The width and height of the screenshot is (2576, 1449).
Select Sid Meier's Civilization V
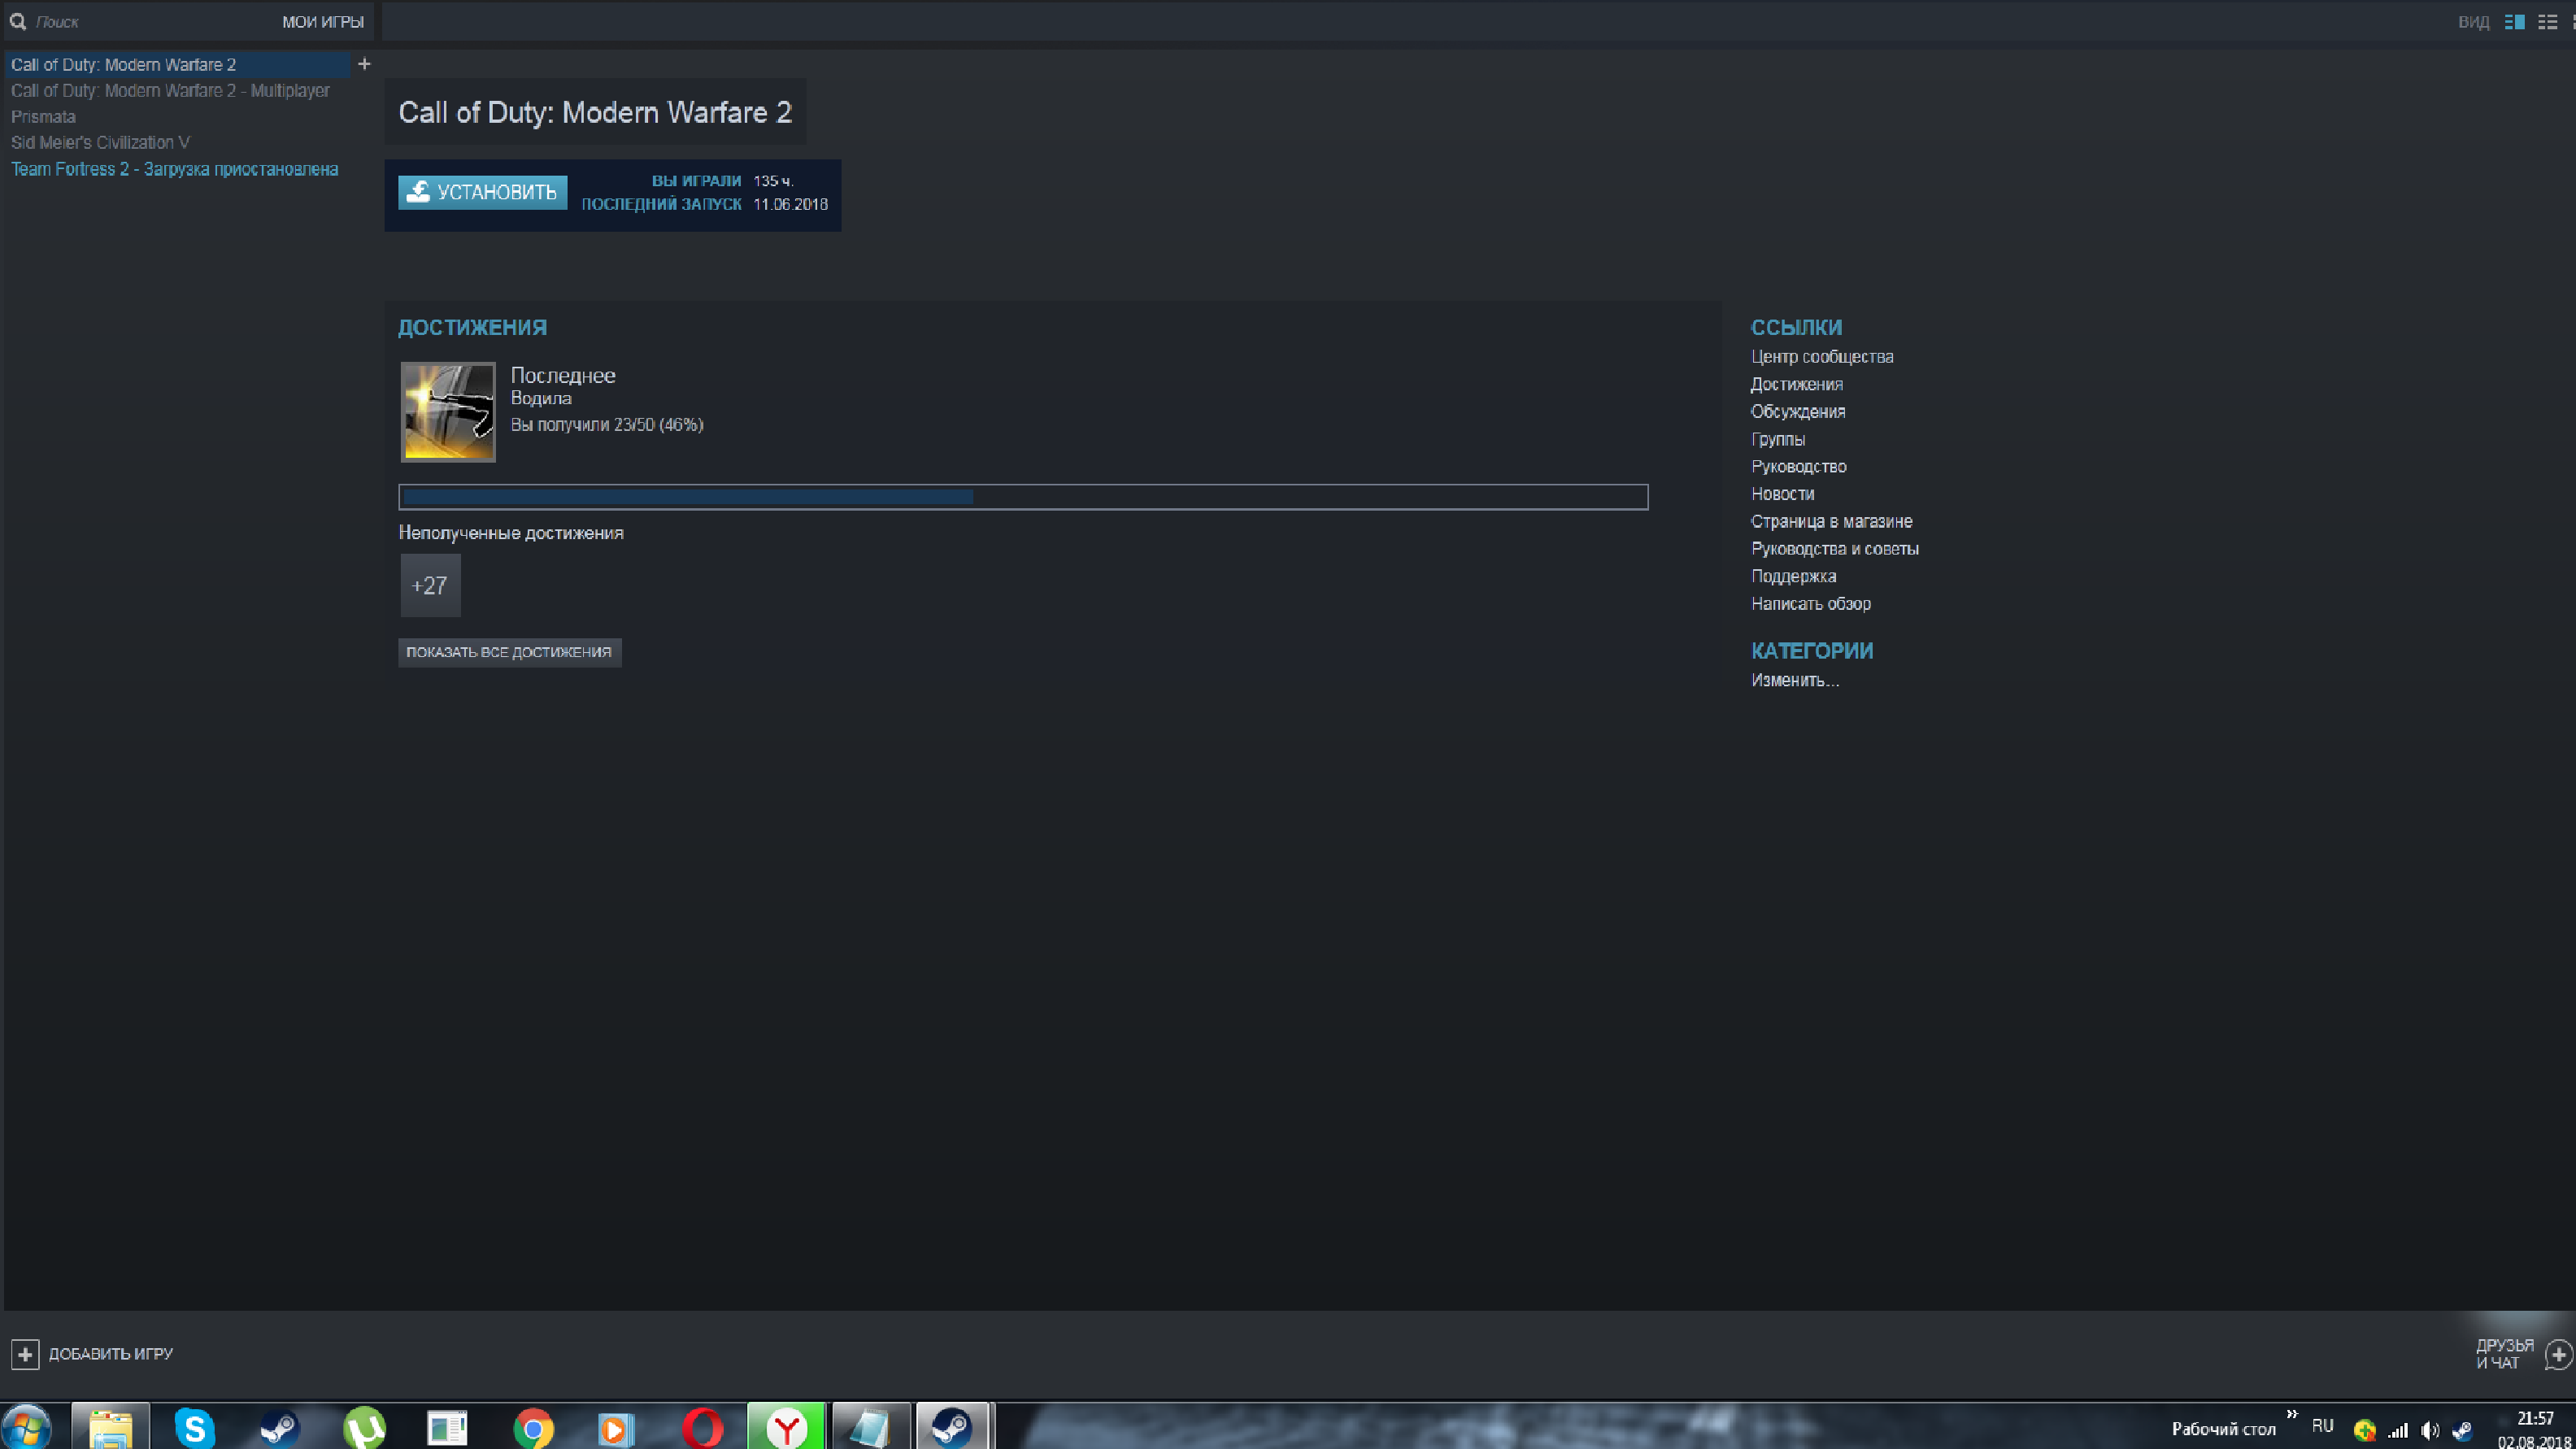coord(100,142)
